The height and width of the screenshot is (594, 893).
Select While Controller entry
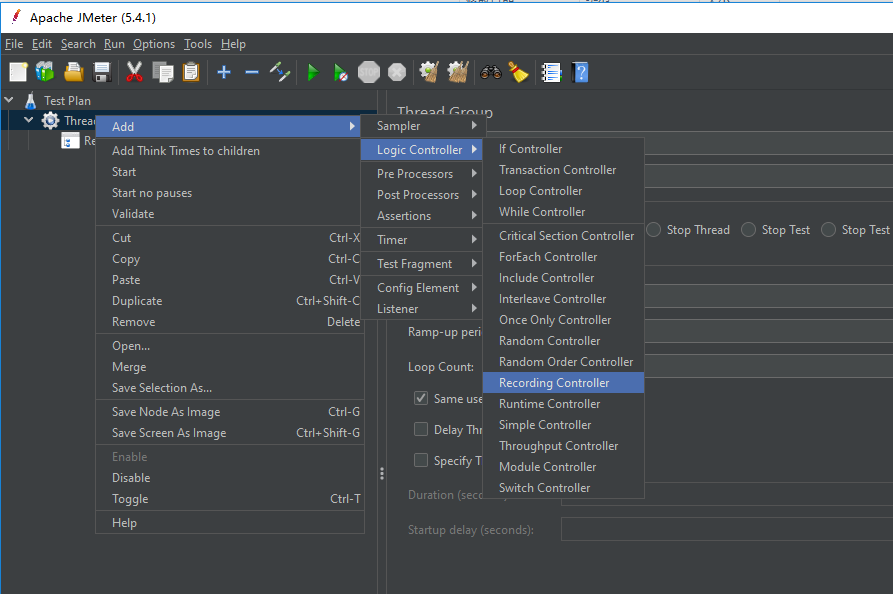coord(563,212)
